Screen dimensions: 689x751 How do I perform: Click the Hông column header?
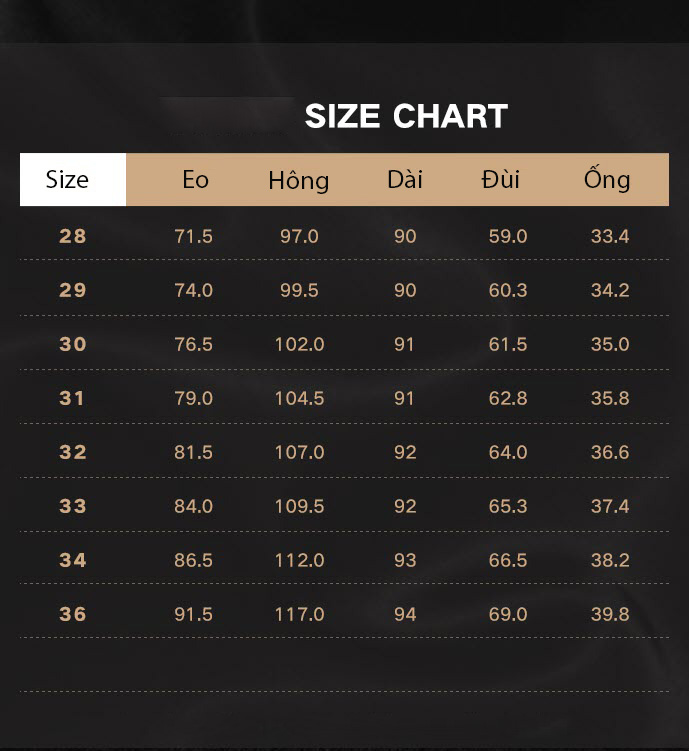[299, 181]
